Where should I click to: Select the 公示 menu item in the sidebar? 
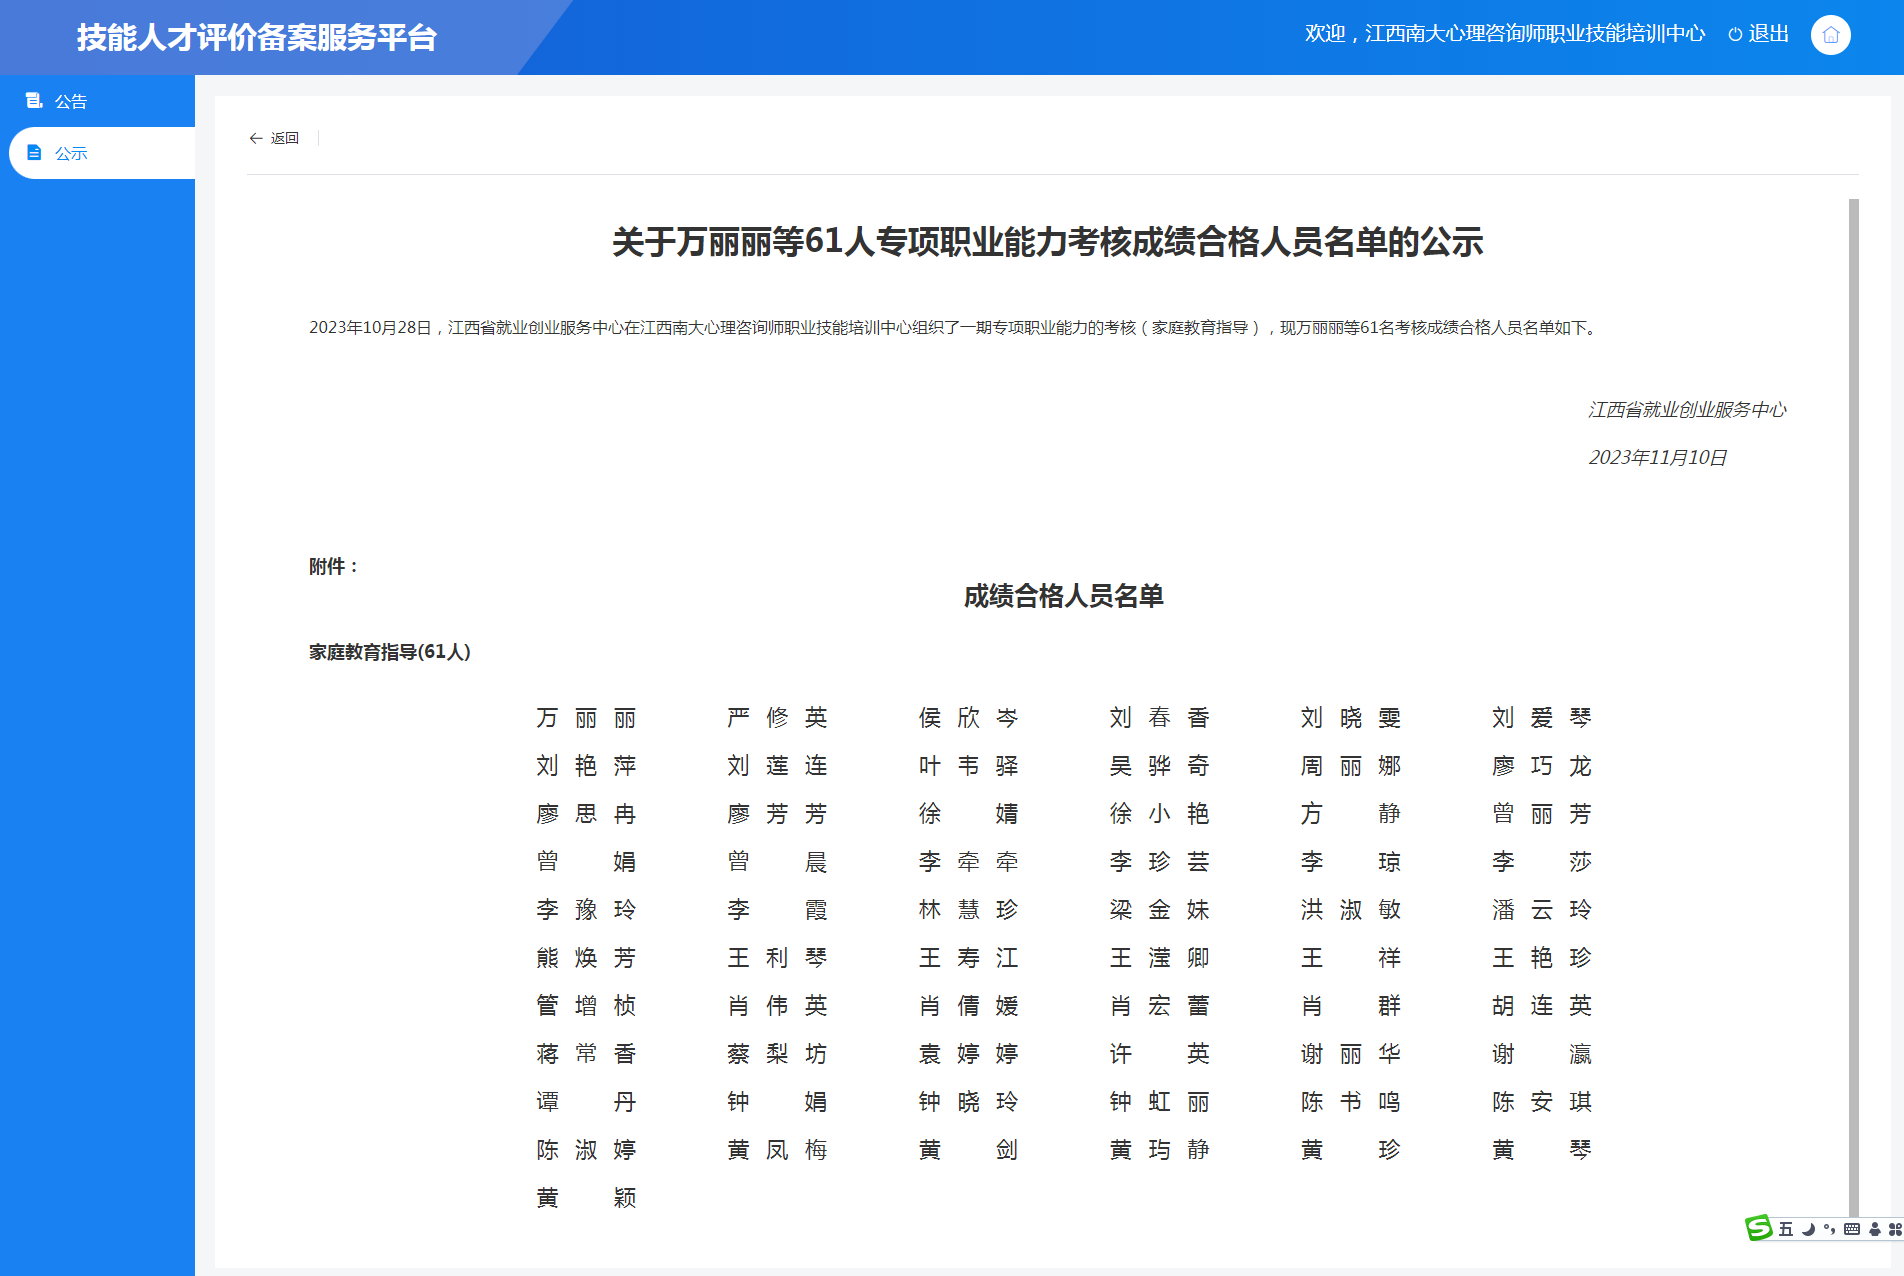[x=71, y=153]
